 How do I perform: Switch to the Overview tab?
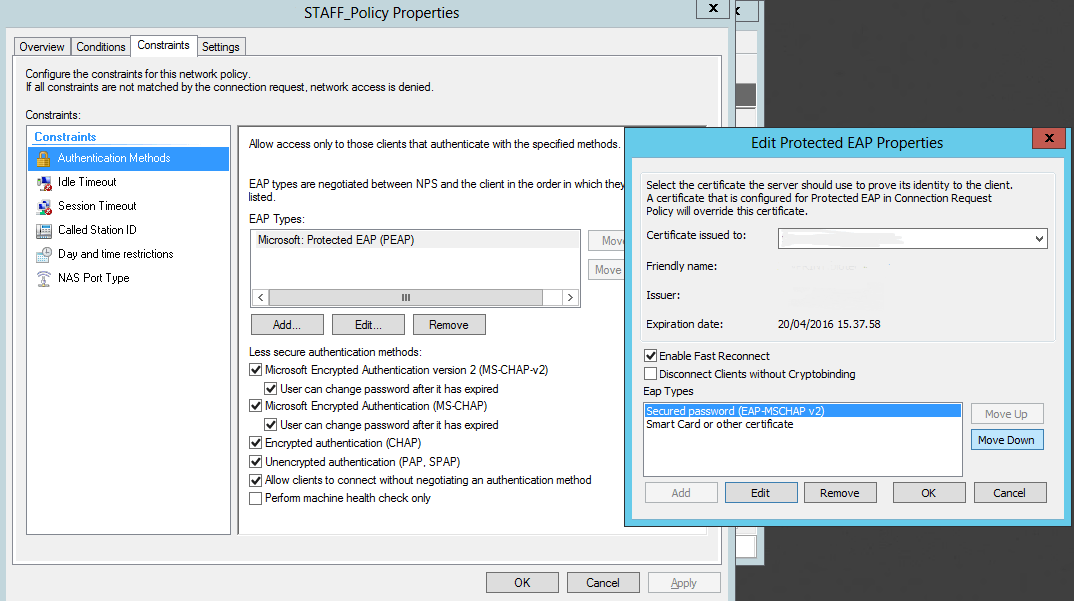[42, 47]
